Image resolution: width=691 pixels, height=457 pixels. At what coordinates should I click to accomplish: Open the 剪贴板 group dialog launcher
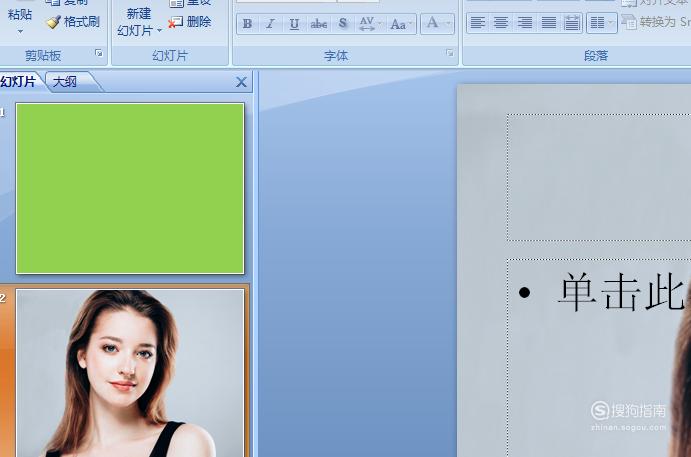99,53
